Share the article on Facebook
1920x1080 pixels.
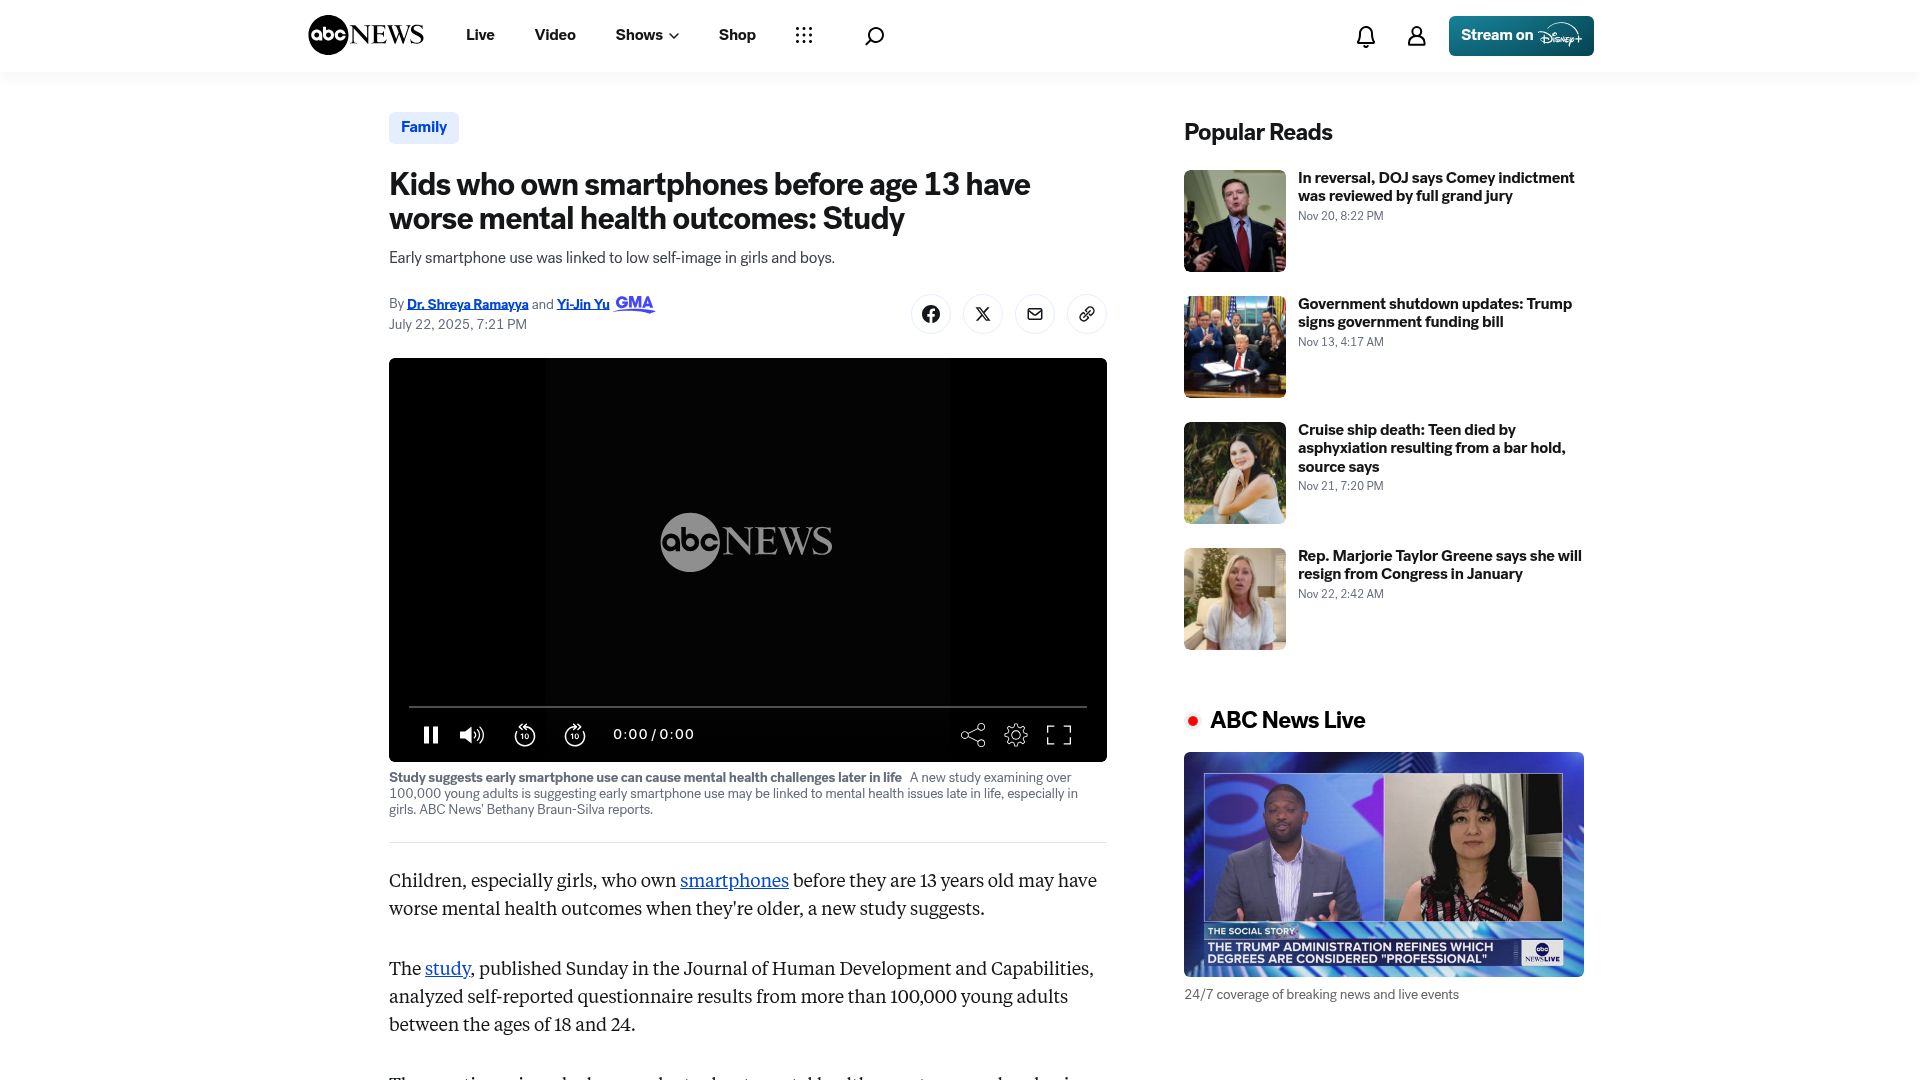pos(931,314)
